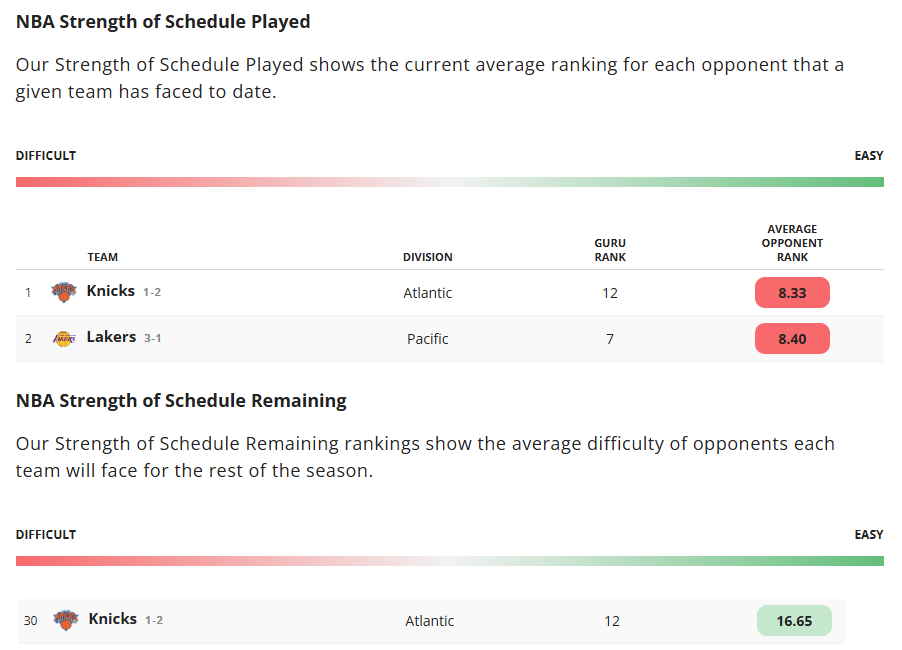Click the Schedule Played difficulty gradient bar
The image size is (902, 650).
click(x=450, y=182)
